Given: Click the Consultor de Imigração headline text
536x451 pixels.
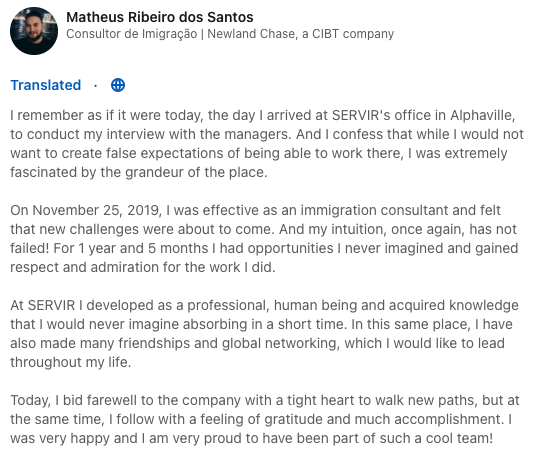Looking at the screenshot, I should click(132, 34).
